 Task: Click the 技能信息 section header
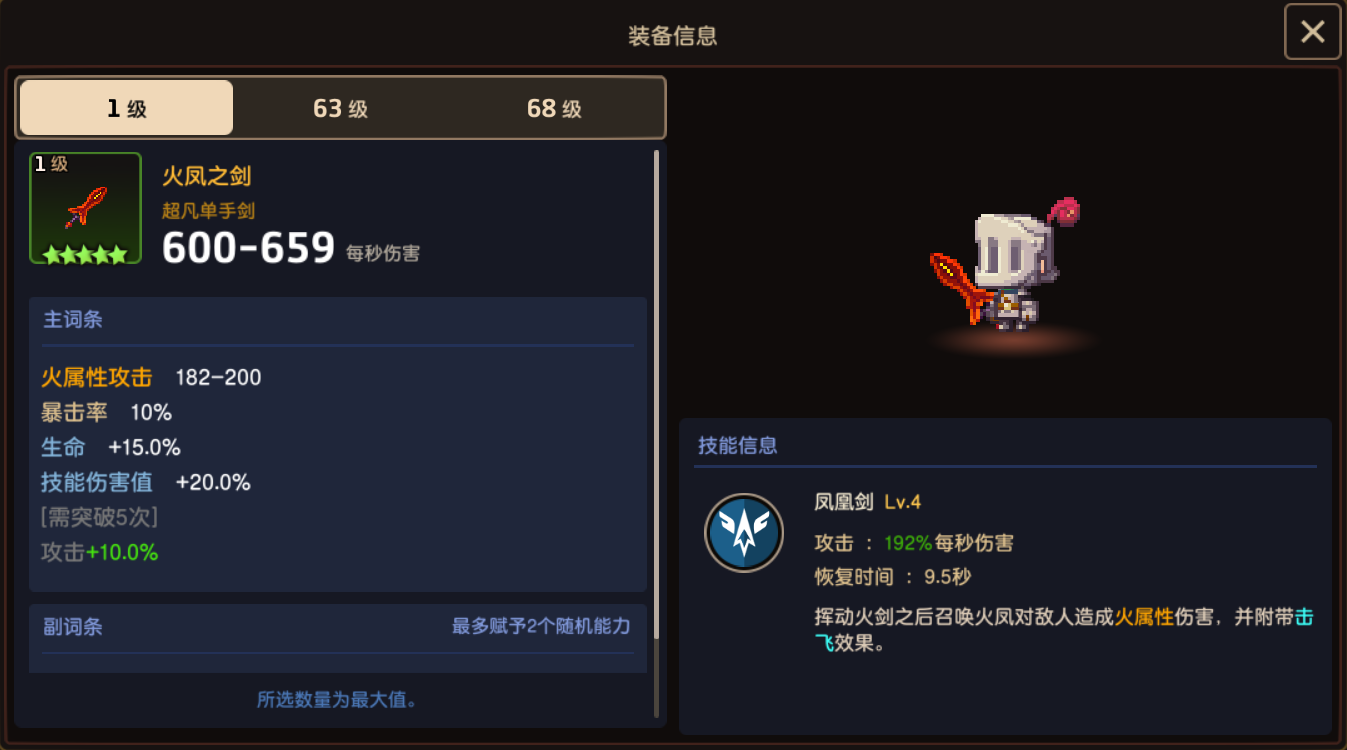pos(738,446)
